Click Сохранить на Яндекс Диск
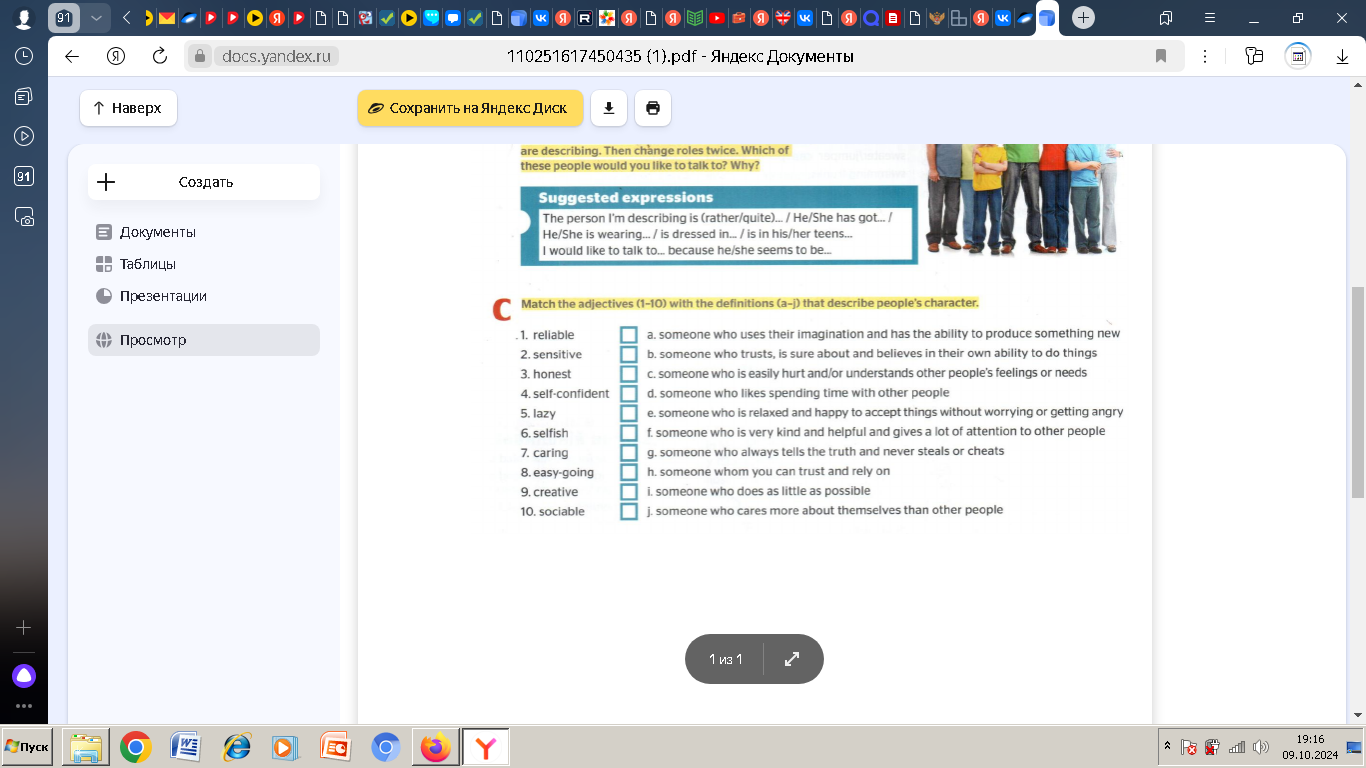Viewport: 1366px width, 768px height. (x=470, y=108)
